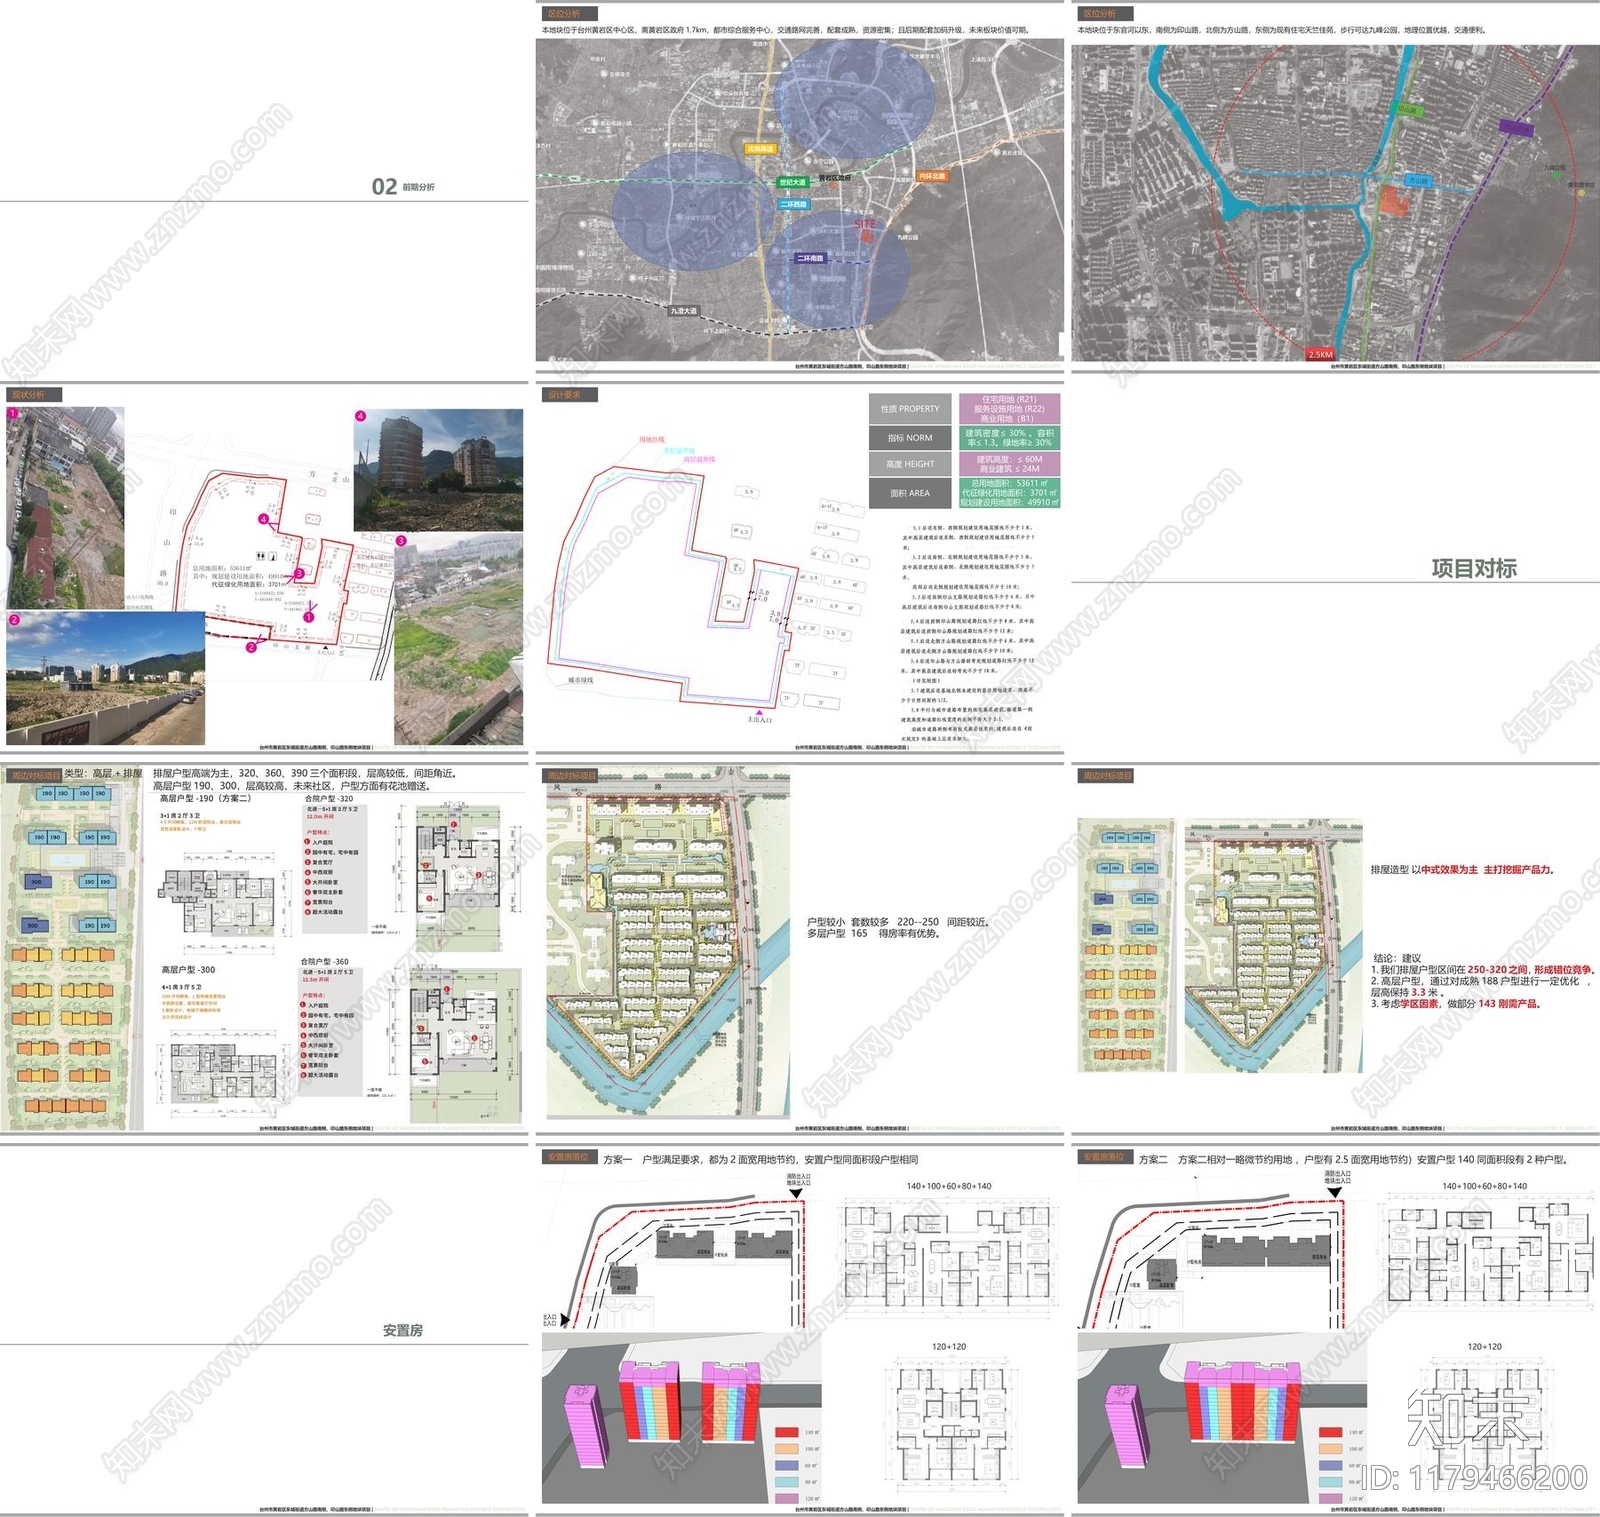The image size is (1600, 1517).
Task: Click the red 140㎡ legend swatch in 方案一
Action: point(788,1433)
